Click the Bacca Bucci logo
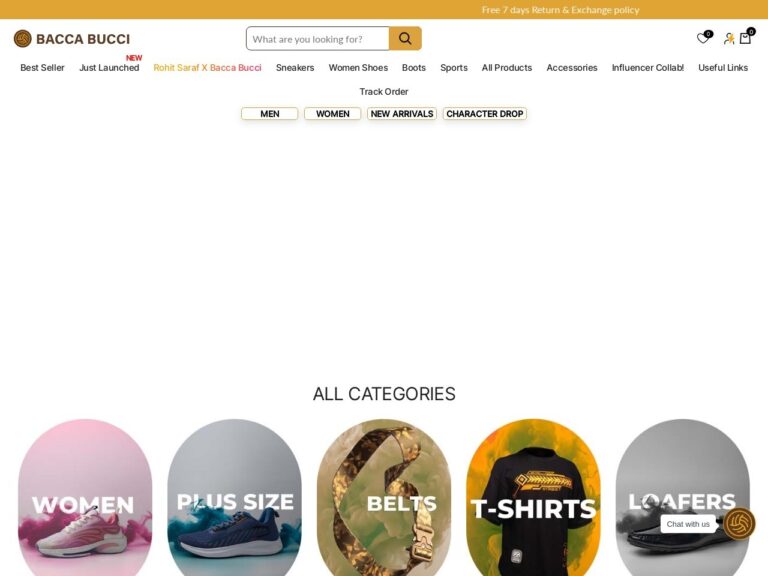 tap(72, 39)
